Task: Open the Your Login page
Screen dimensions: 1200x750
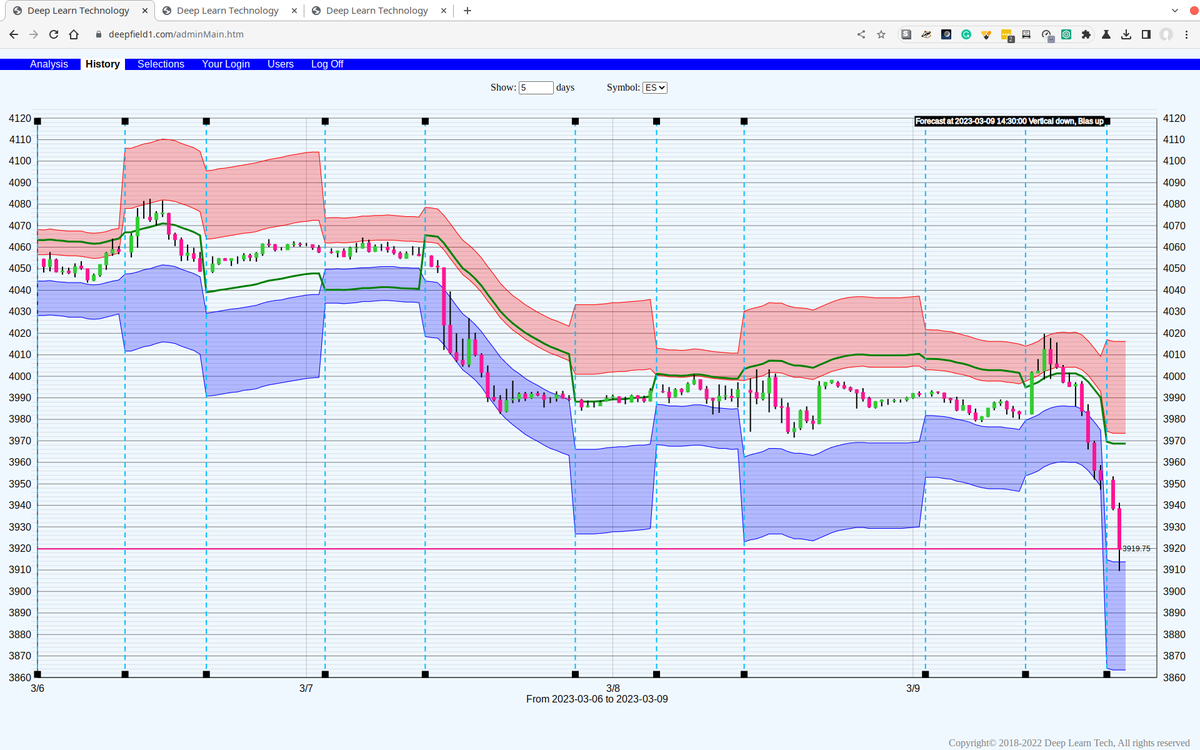Action: click(226, 64)
